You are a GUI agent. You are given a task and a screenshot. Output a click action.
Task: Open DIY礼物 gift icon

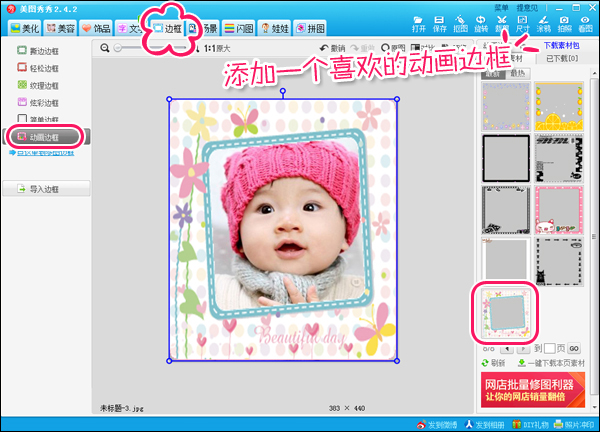point(517,424)
